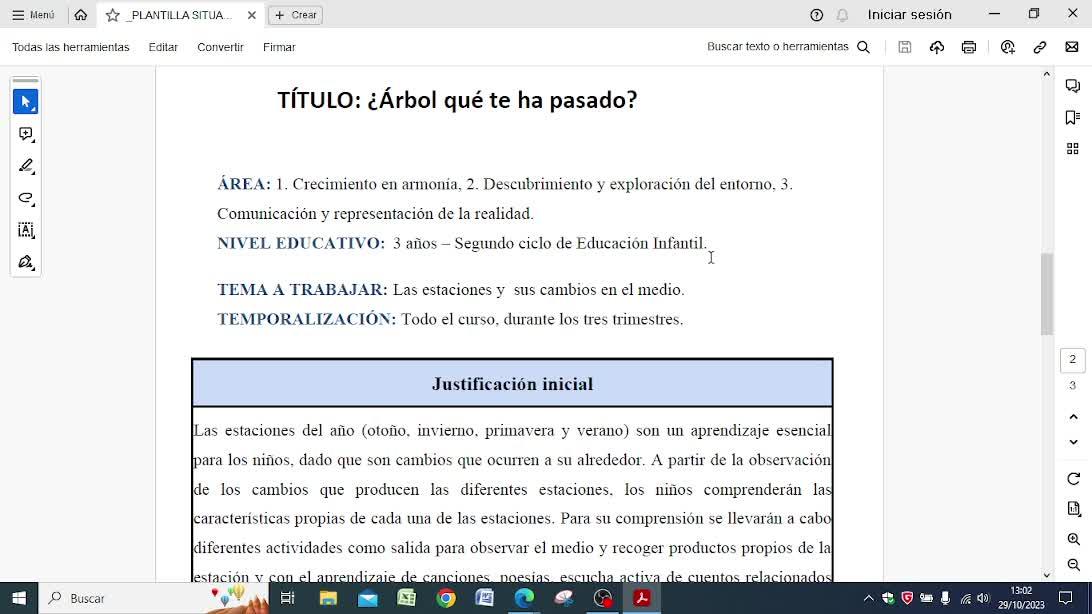Open the help question mark

pos(817,15)
